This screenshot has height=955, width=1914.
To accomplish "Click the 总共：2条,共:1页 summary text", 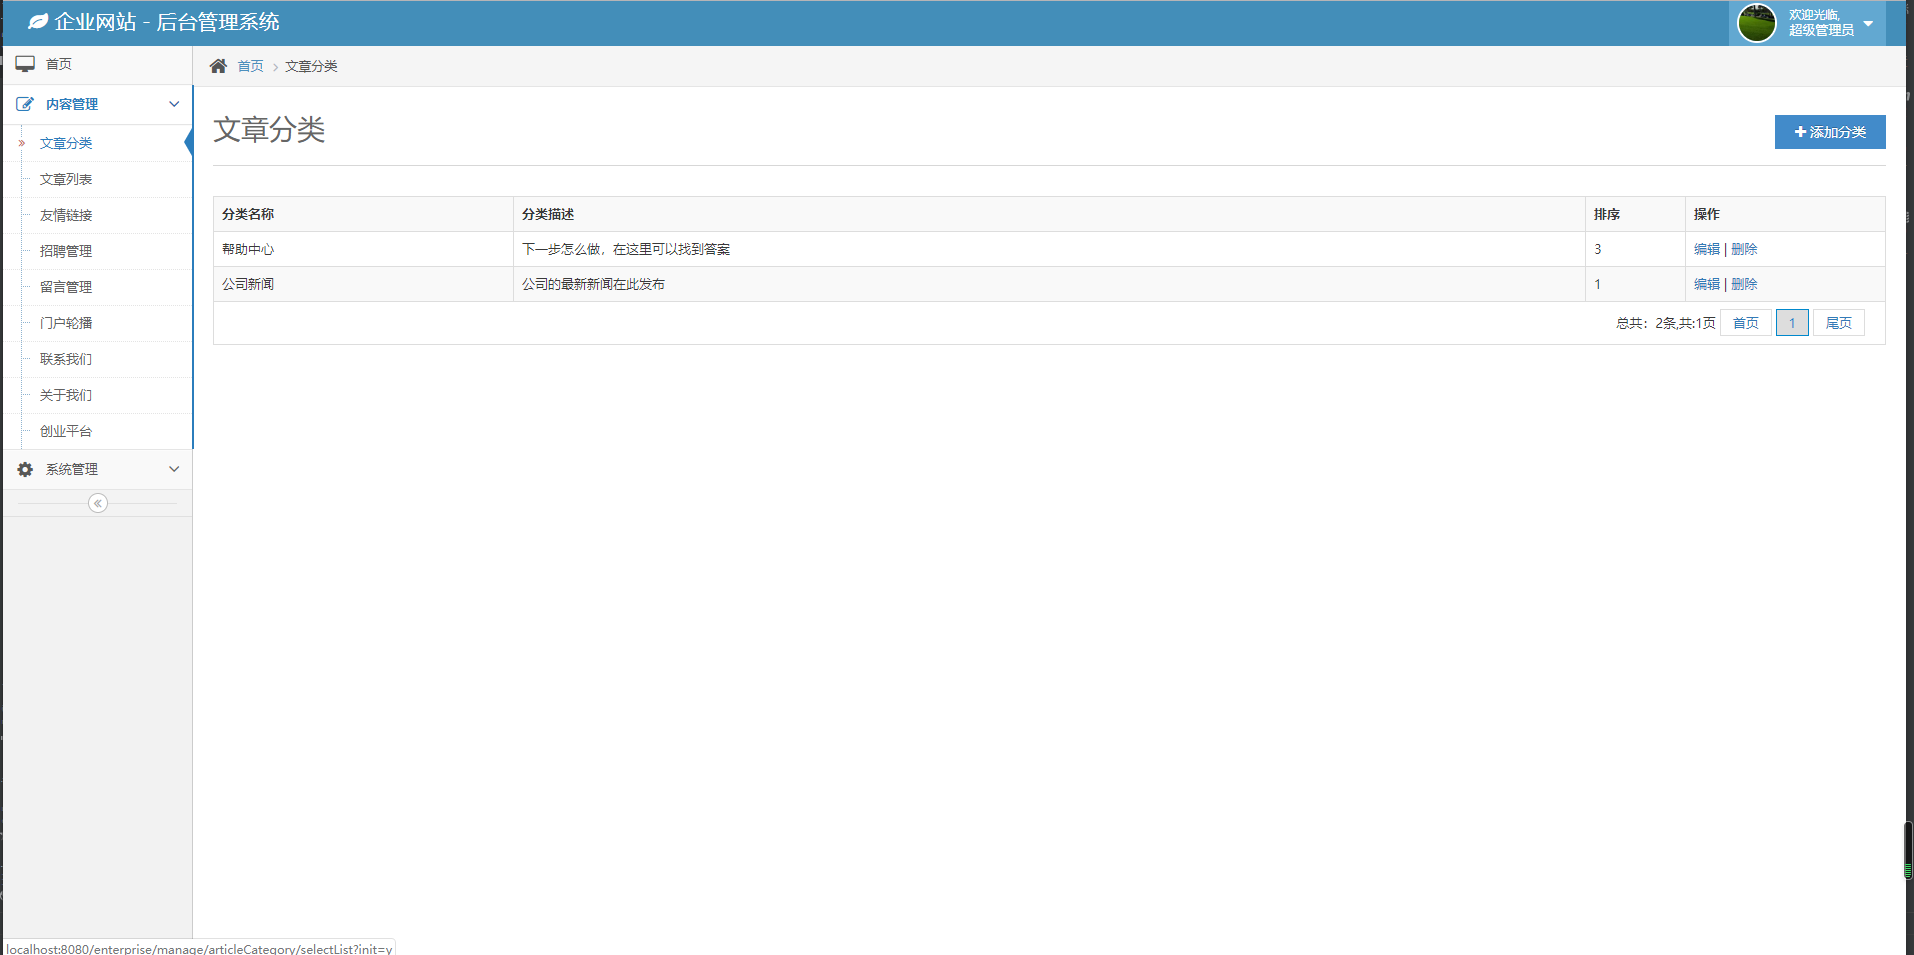I will pos(1666,323).
